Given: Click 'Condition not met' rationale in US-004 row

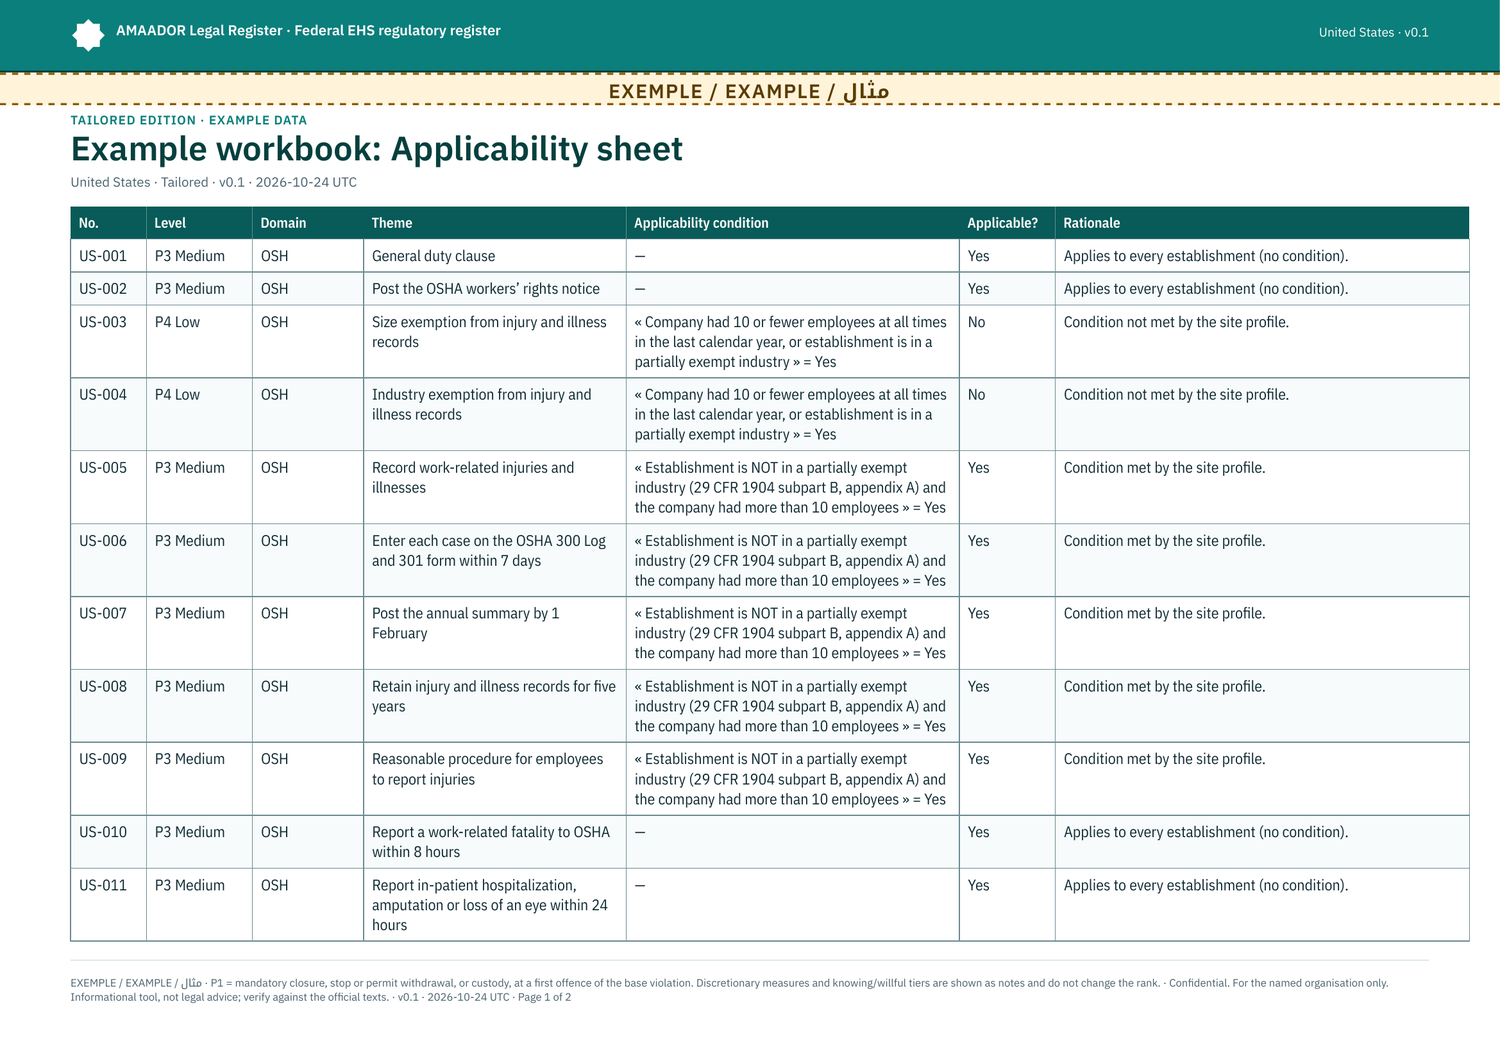Looking at the screenshot, I should point(1176,395).
